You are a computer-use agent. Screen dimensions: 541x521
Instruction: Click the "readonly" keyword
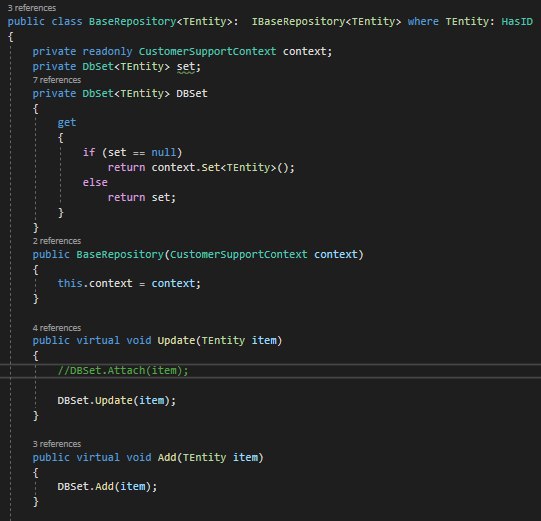[x=107, y=51]
